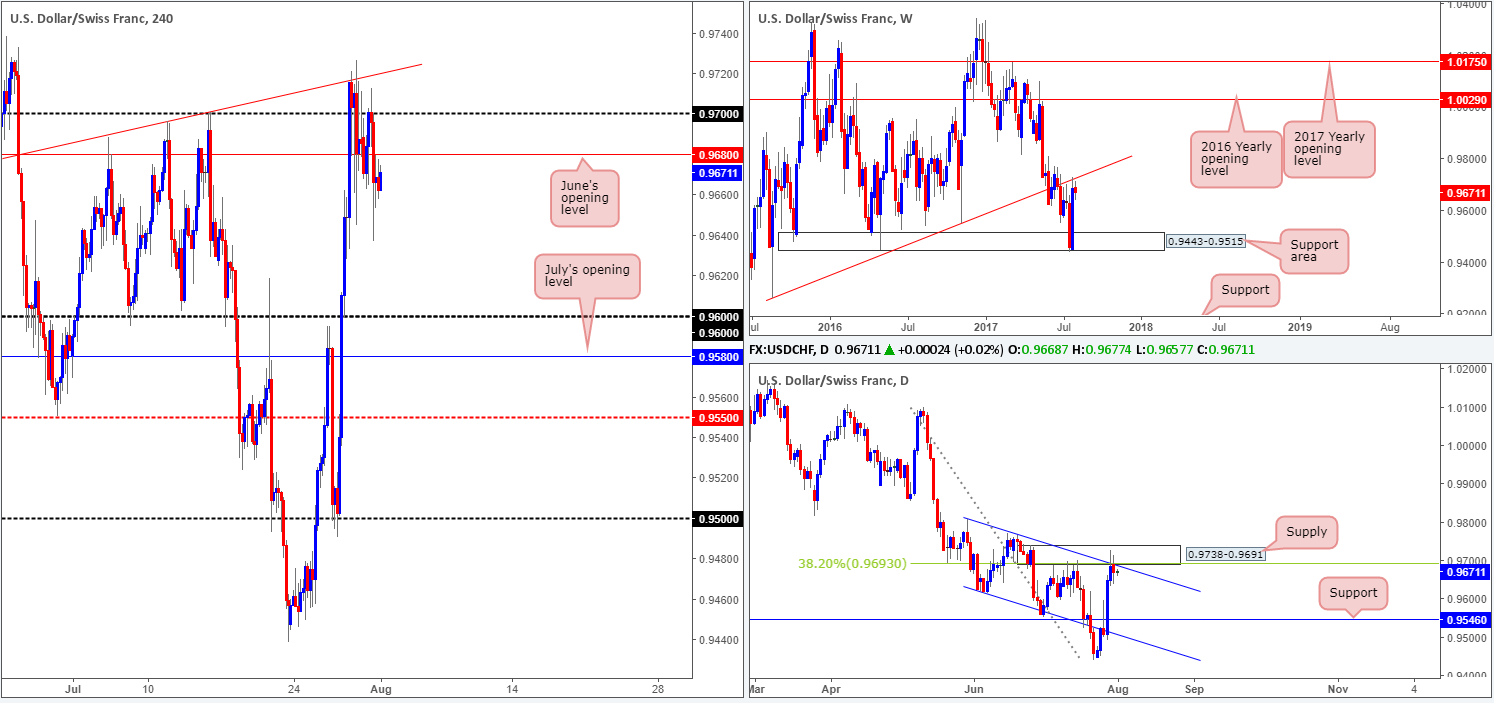This screenshot has width=1494, height=703.
Task: Click the '0.95200' axis value on 240 chart
Action: tap(718, 478)
